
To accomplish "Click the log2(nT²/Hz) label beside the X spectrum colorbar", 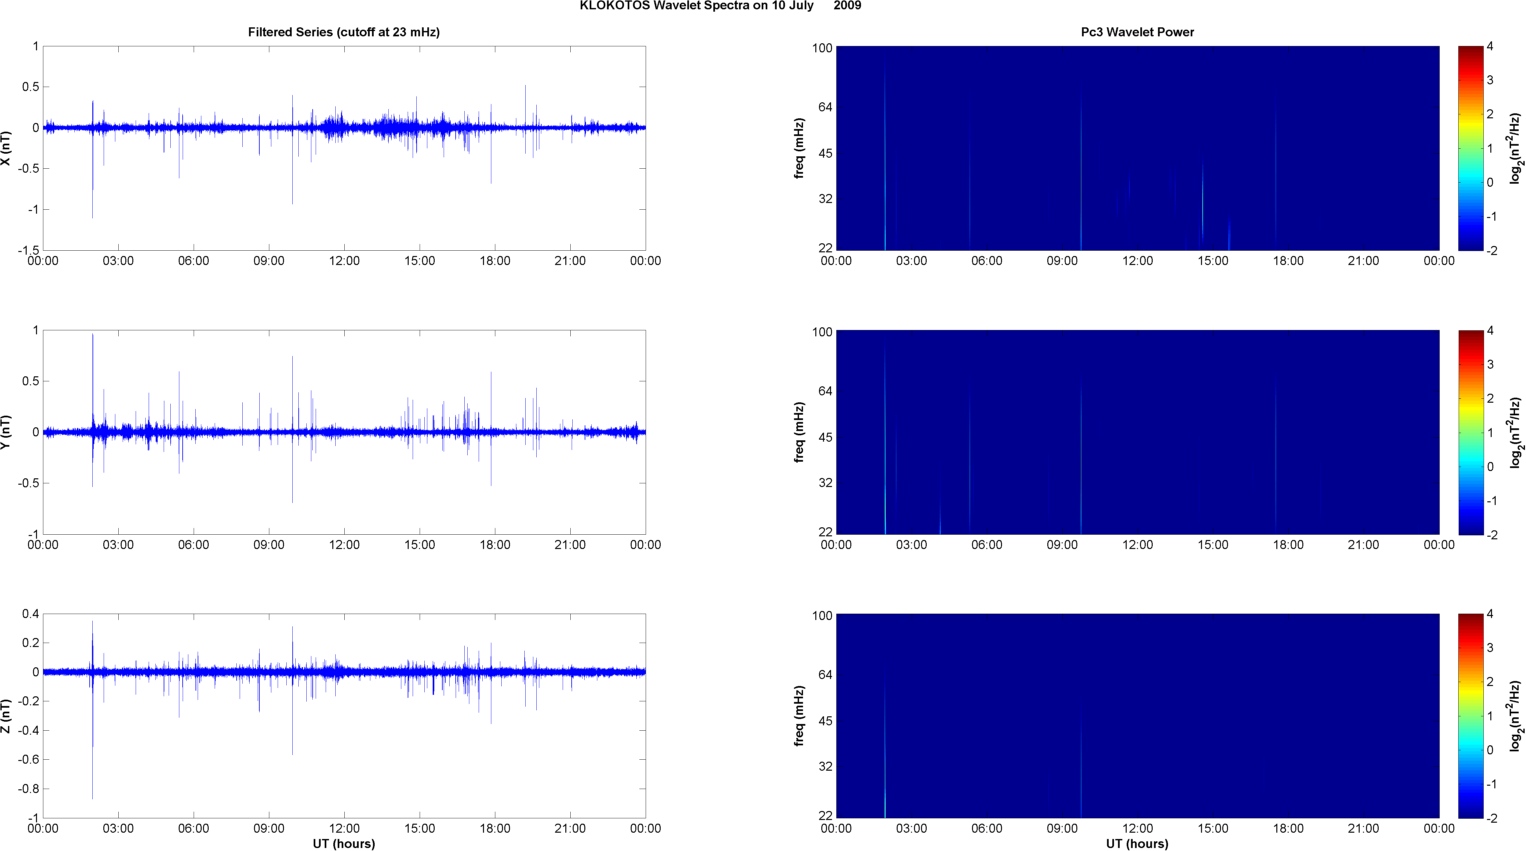I will pos(1516,148).
